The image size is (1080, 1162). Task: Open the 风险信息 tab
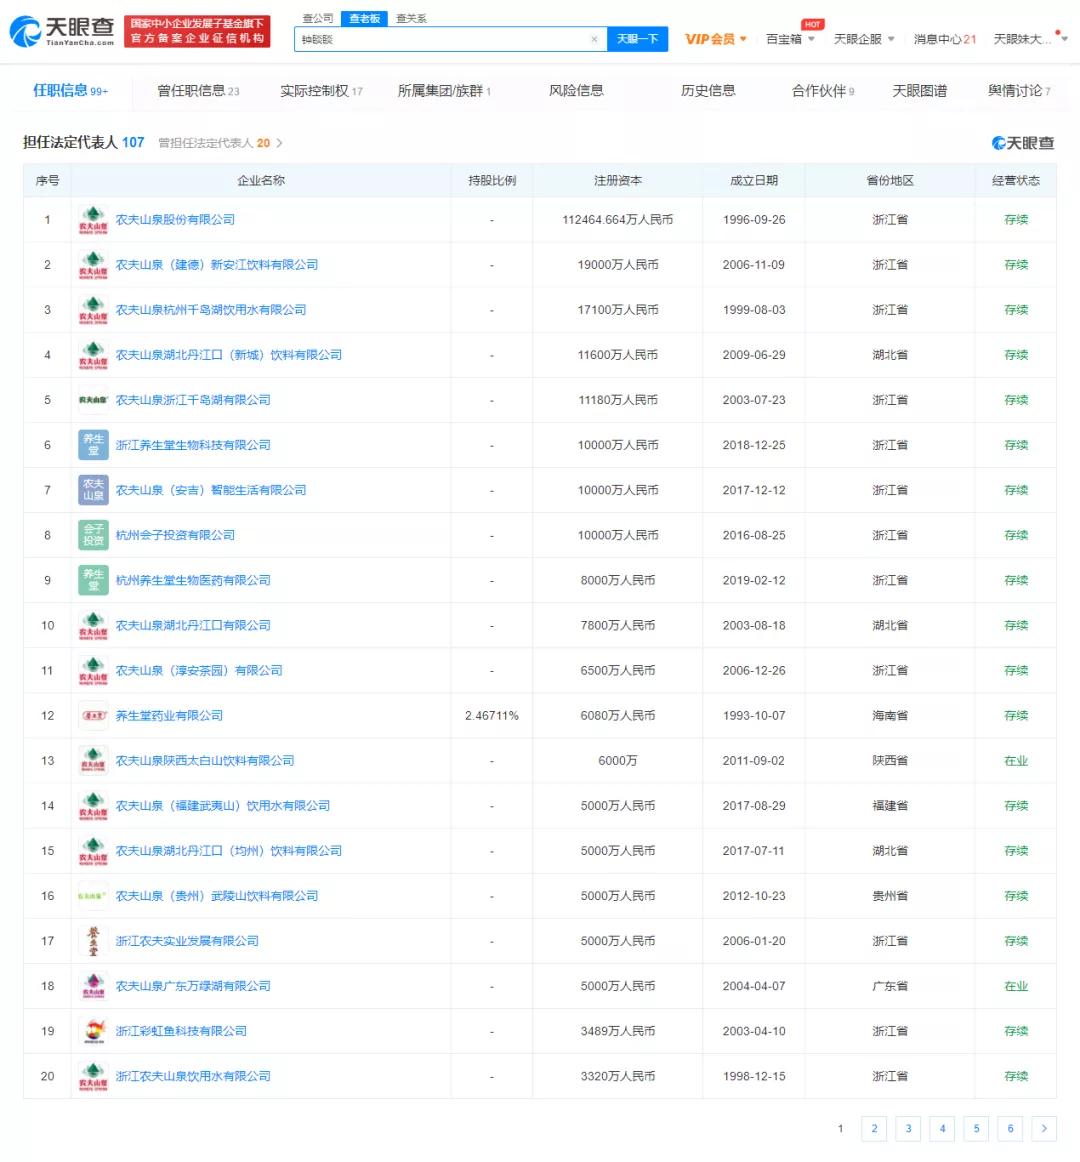click(576, 90)
